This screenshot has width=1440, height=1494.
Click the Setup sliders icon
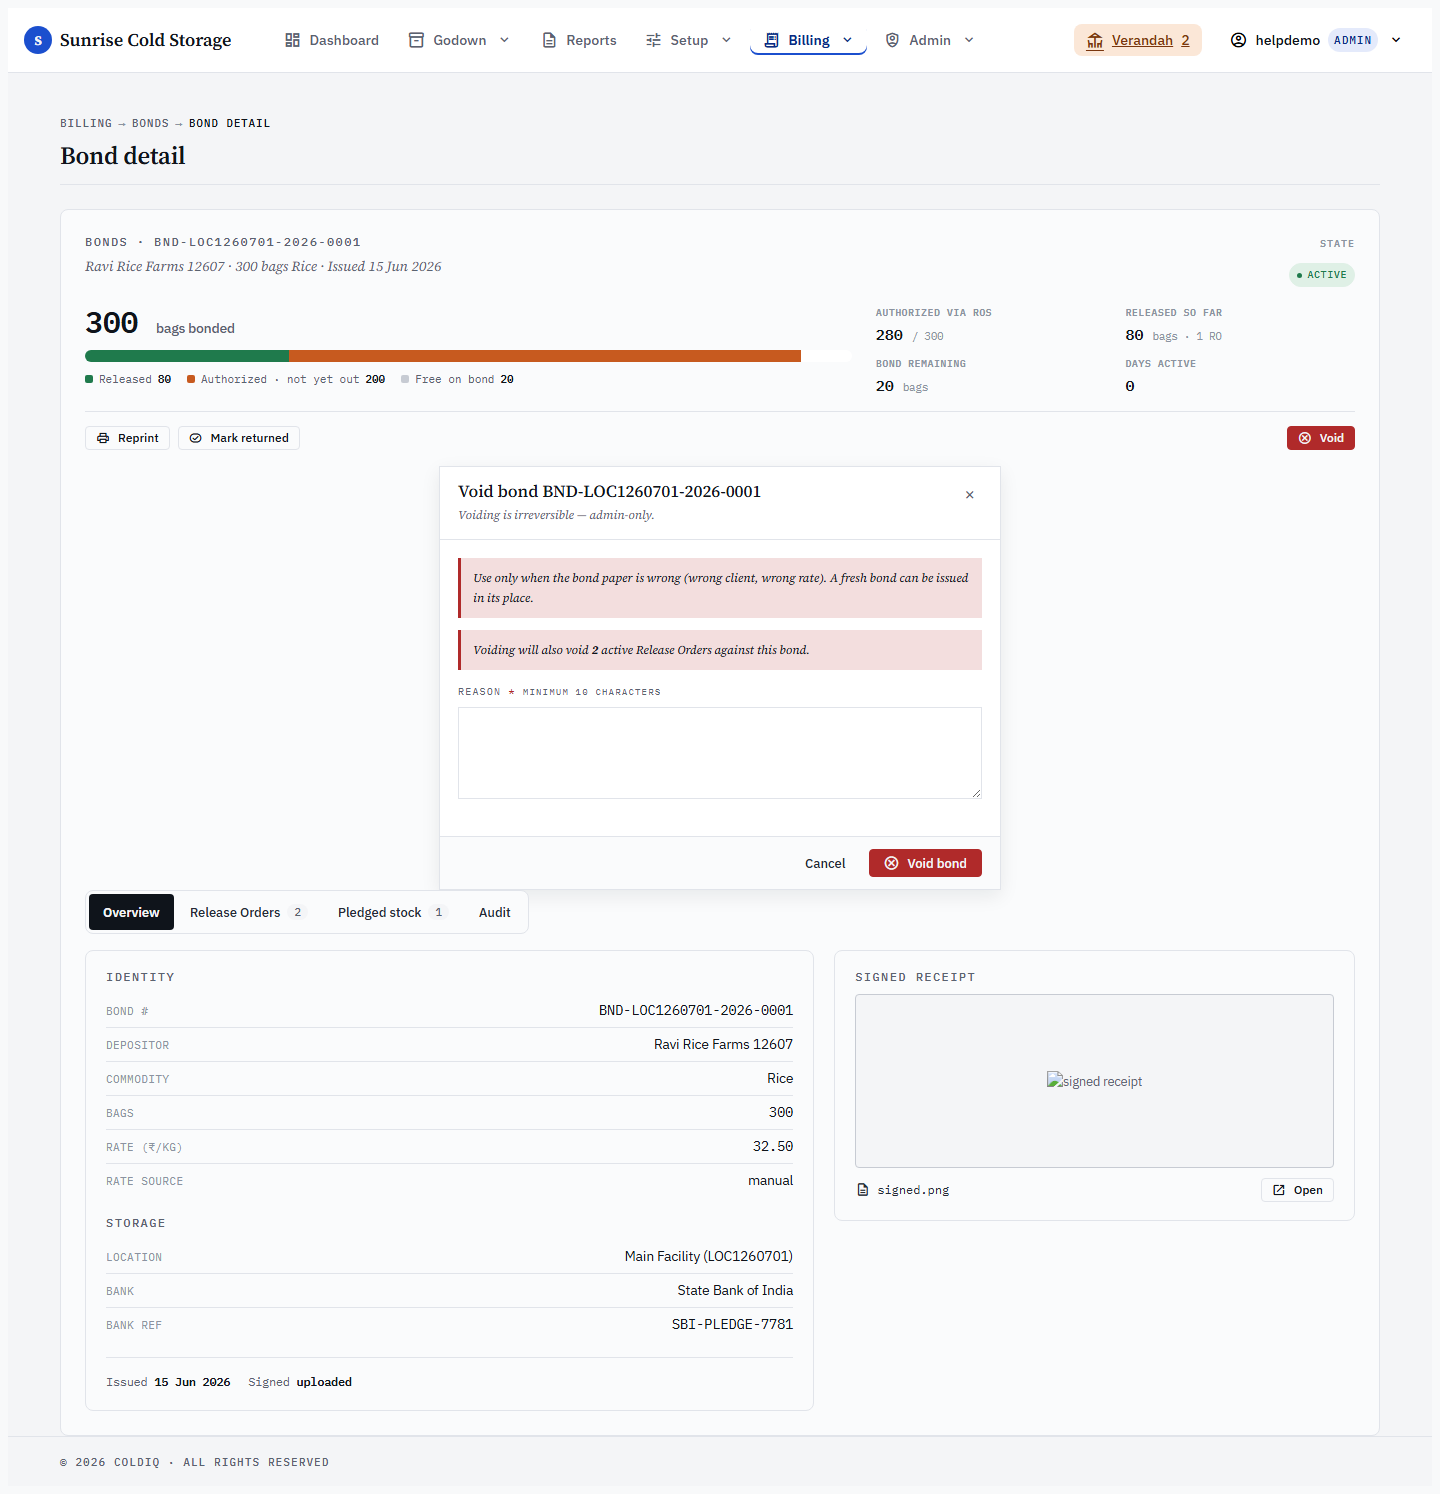point(653,40)
